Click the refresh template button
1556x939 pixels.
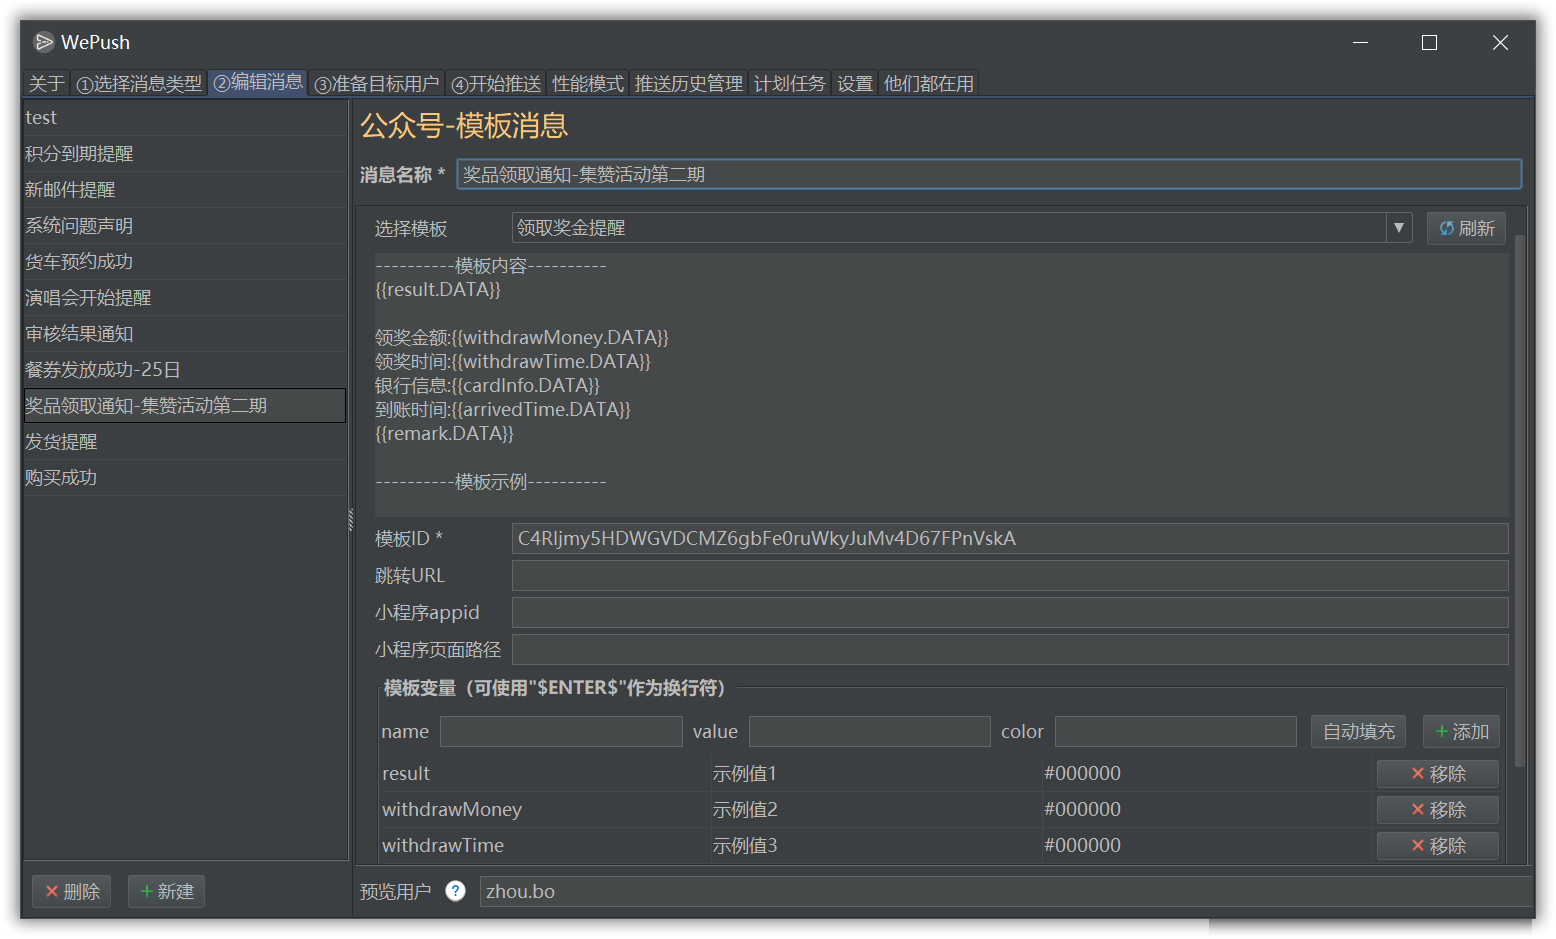tap(1465, 228)
